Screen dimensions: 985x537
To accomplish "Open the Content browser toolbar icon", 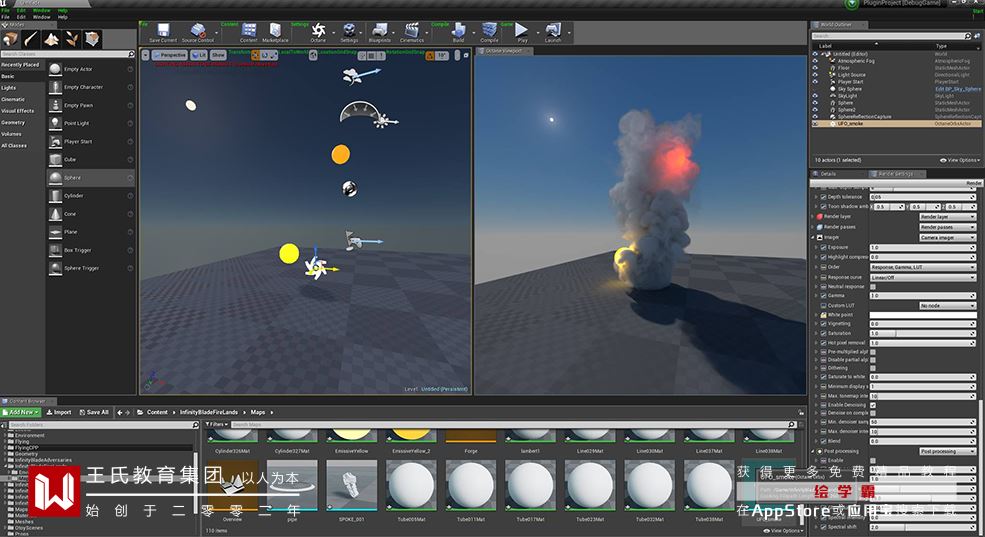I will tap(249, 32).
